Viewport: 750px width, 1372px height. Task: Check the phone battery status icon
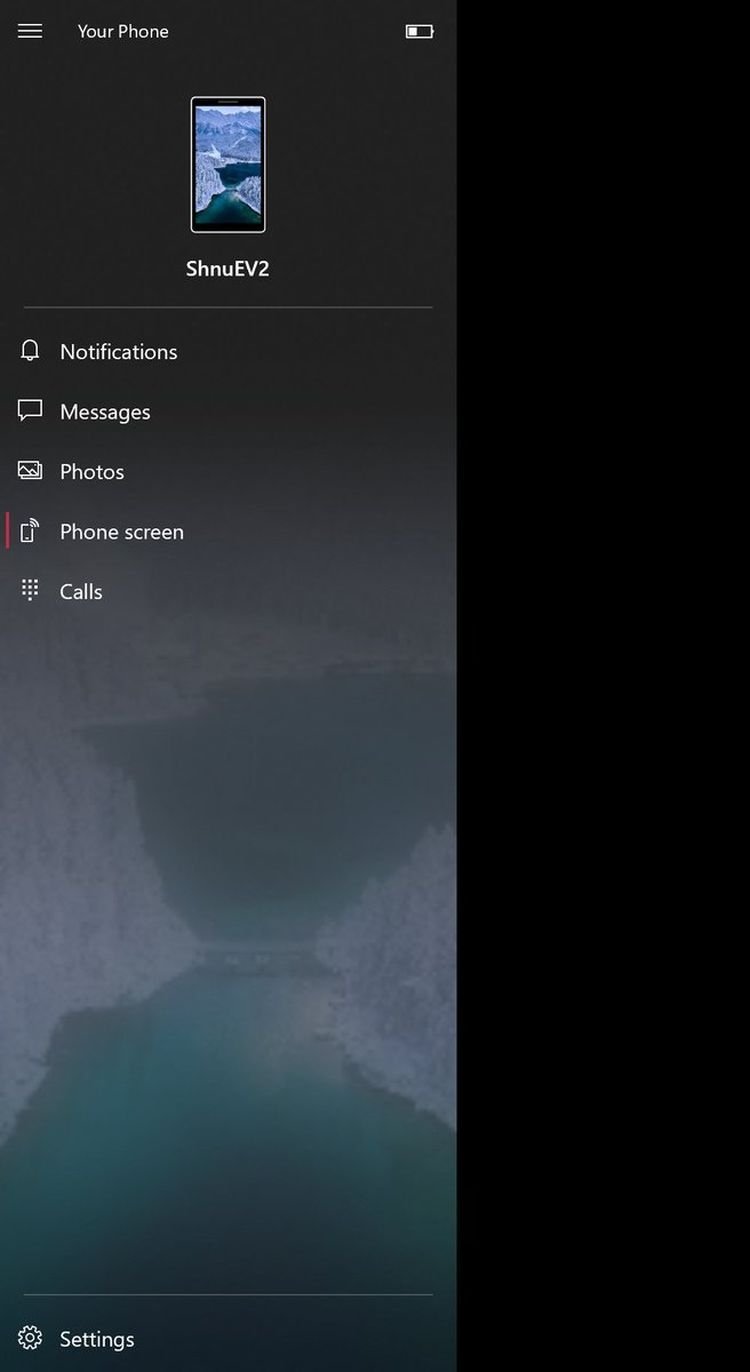point(419,31)
